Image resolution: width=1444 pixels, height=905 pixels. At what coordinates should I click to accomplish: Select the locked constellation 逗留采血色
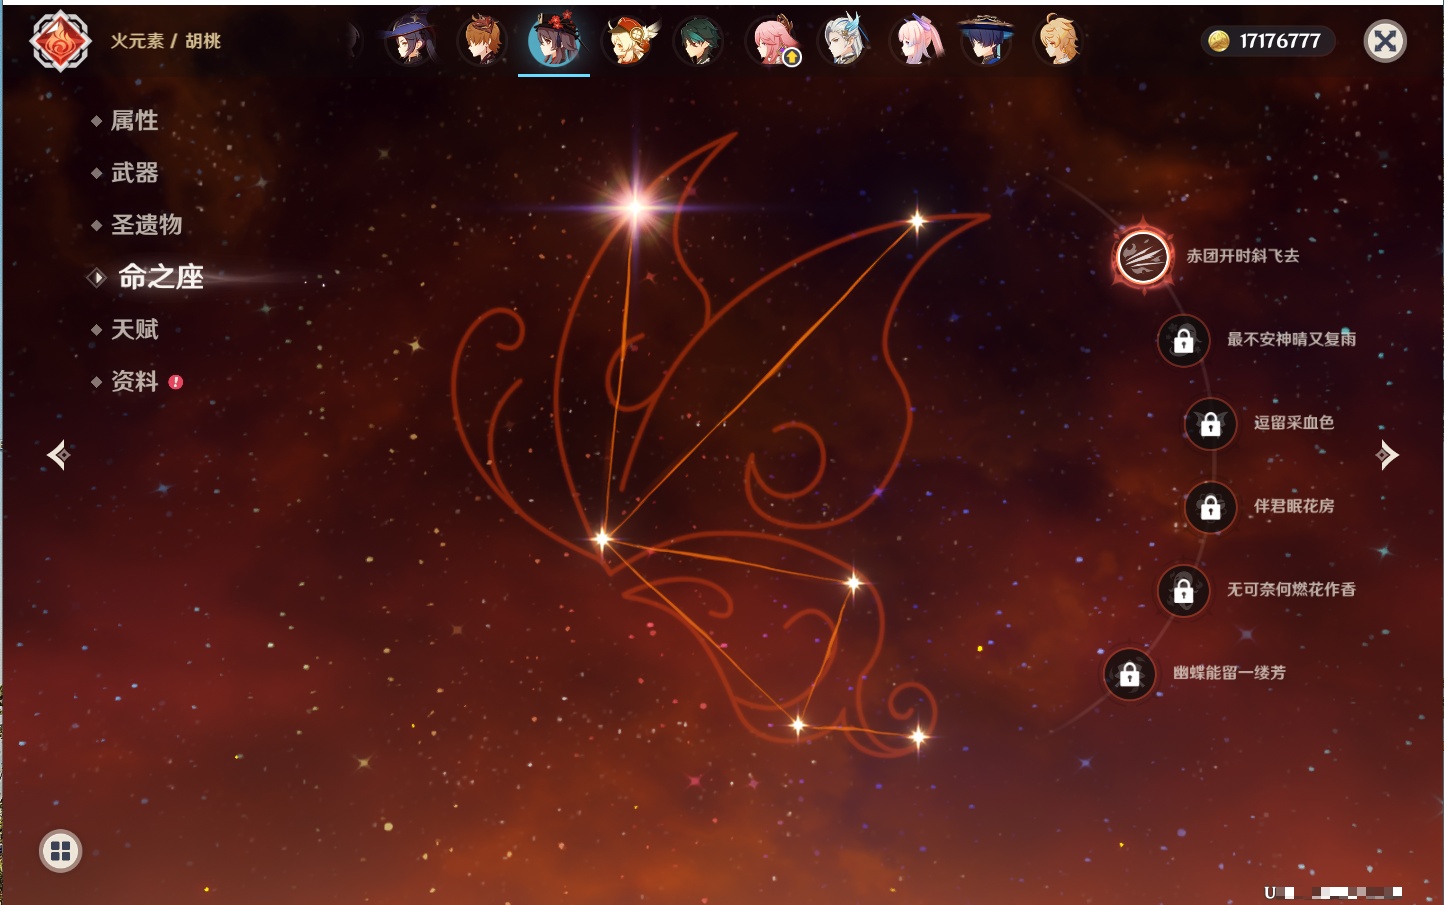1210,423
